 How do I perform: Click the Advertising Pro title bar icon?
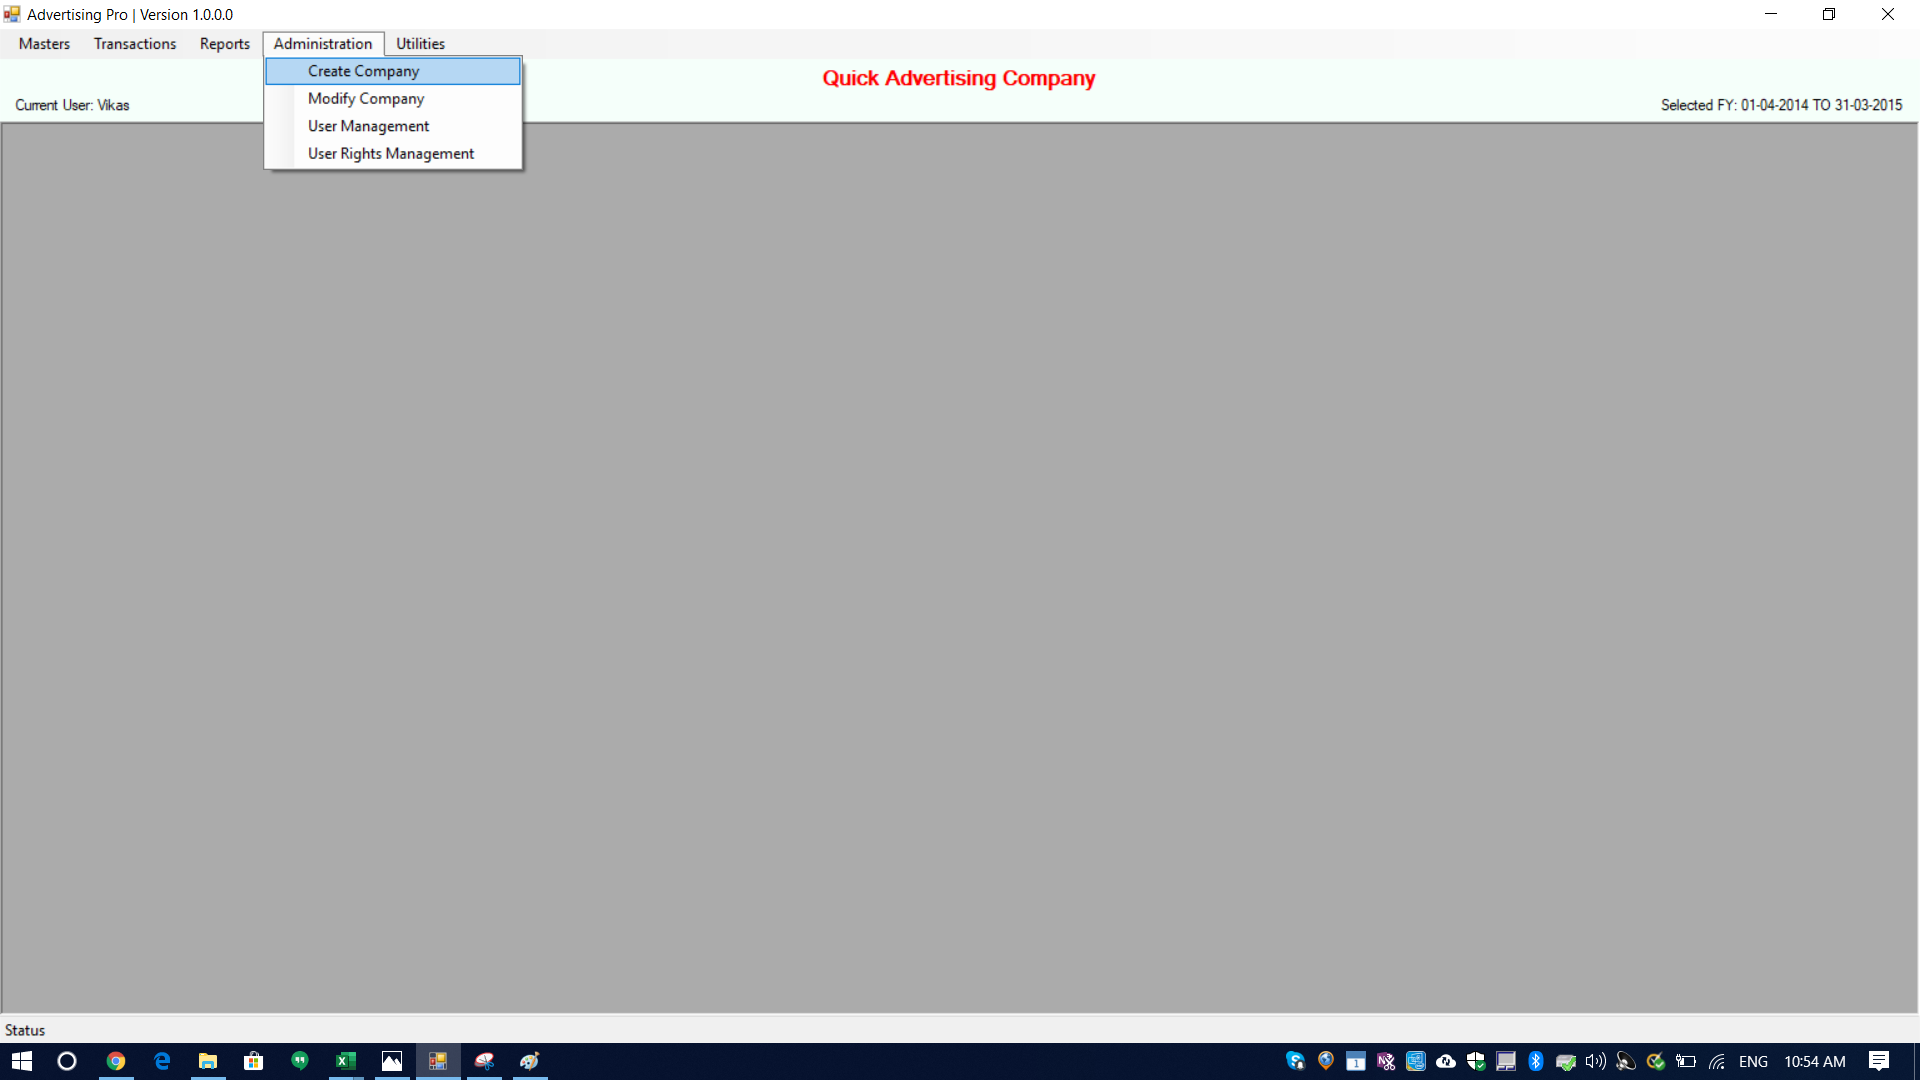(12, 14)
